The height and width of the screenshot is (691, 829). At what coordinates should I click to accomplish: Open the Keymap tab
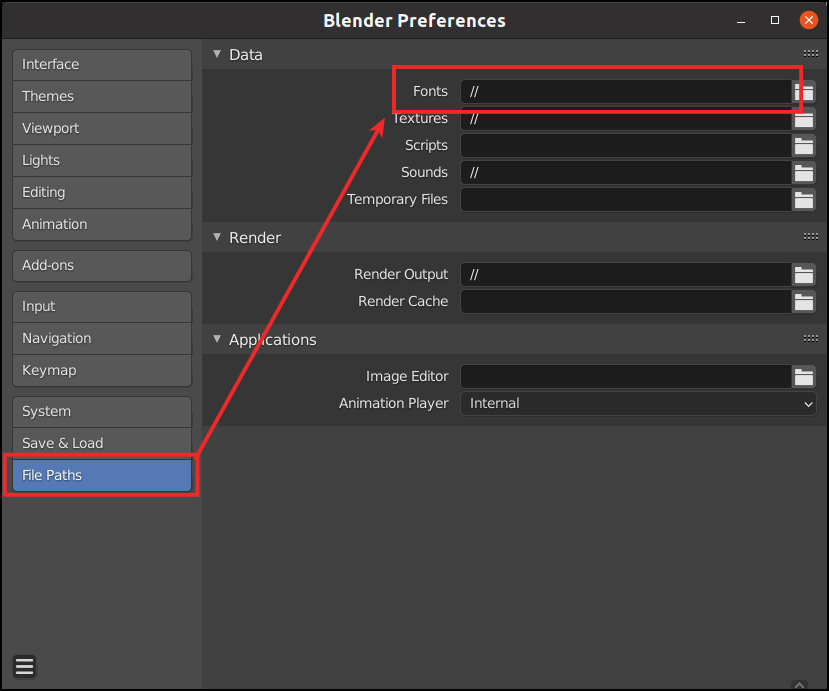[x=102, y=371]
